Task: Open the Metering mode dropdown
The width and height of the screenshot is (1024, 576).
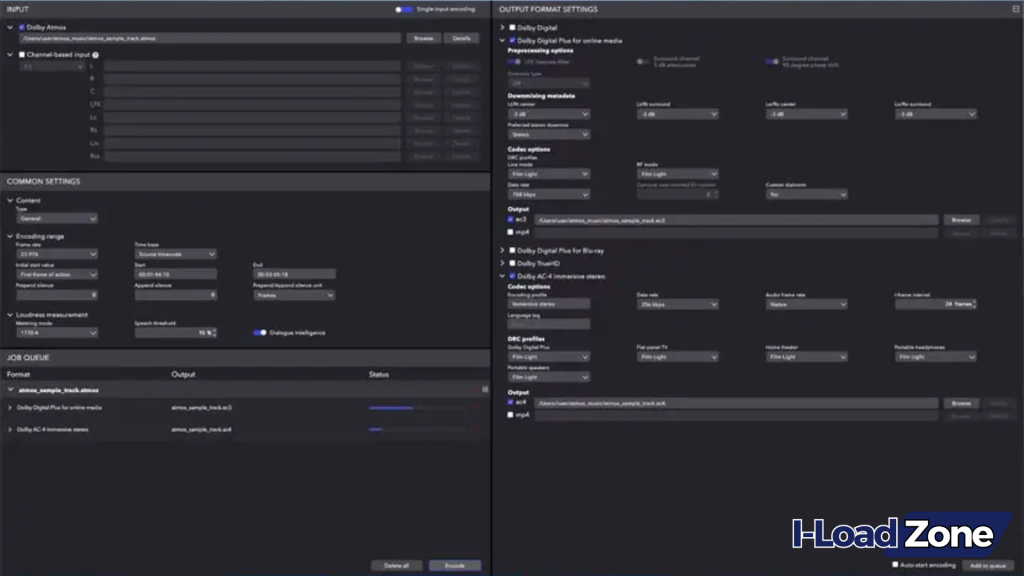Action: click(x=56, y=332)
